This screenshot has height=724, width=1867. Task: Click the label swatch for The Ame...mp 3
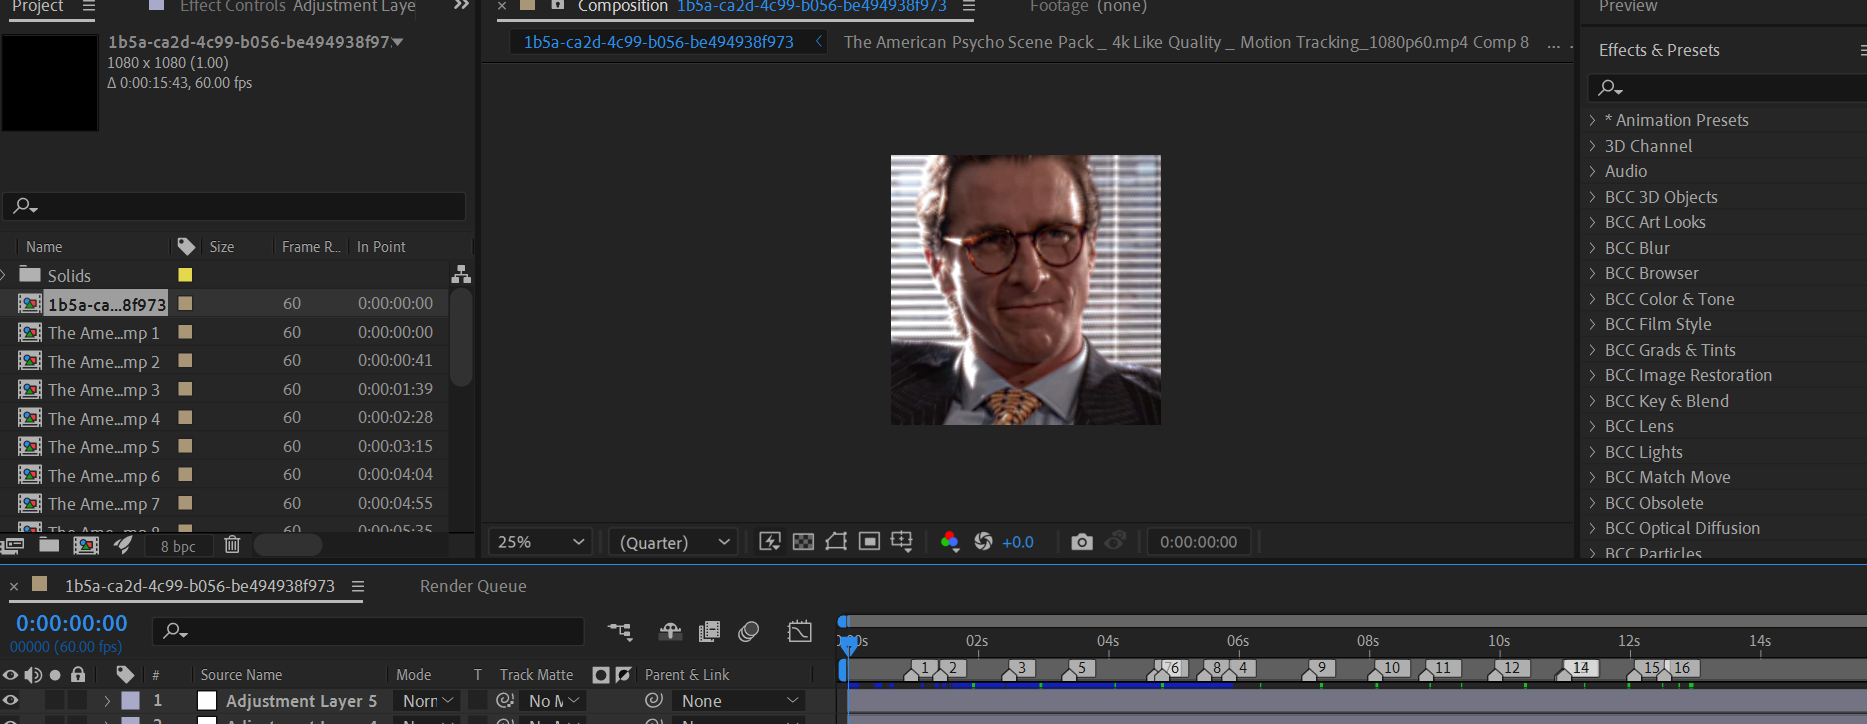pyautogui.click(x=185, y=389)
